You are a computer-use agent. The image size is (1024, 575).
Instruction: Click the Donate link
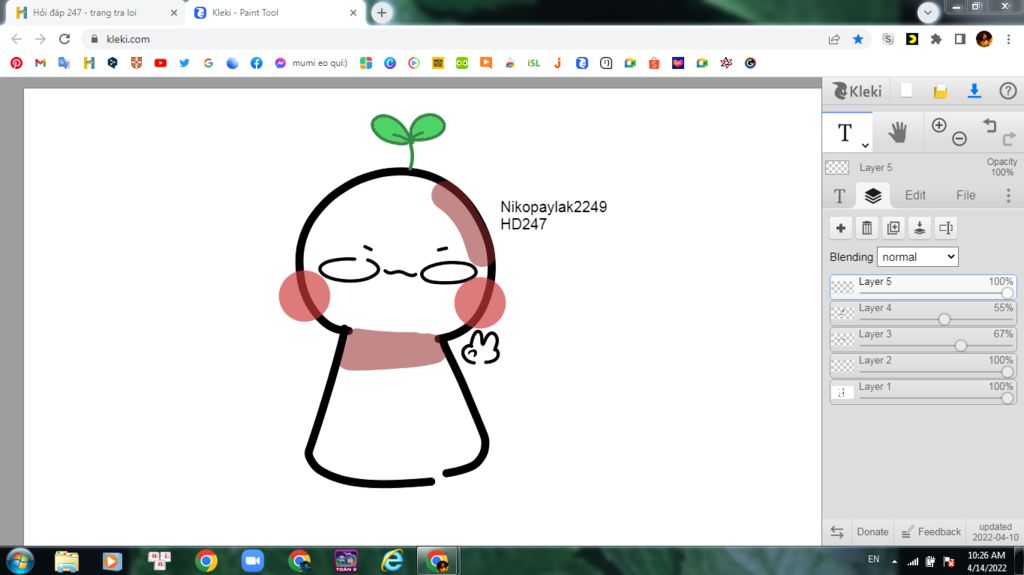click(872, 532)
